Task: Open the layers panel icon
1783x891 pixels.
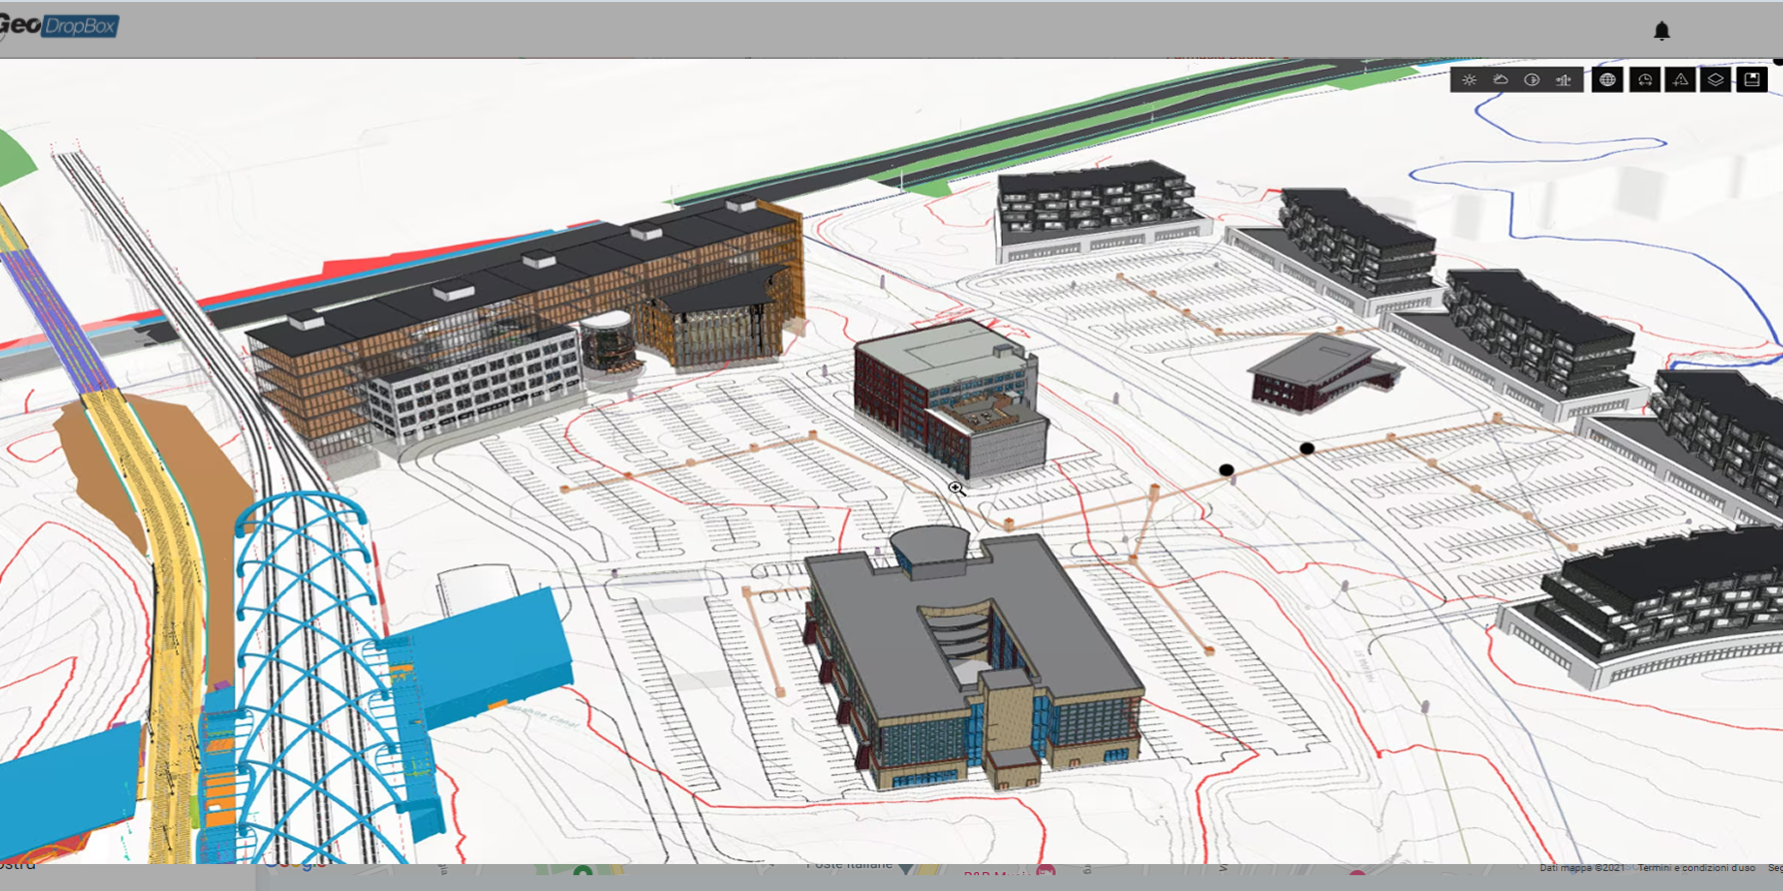Action: 1716,80
